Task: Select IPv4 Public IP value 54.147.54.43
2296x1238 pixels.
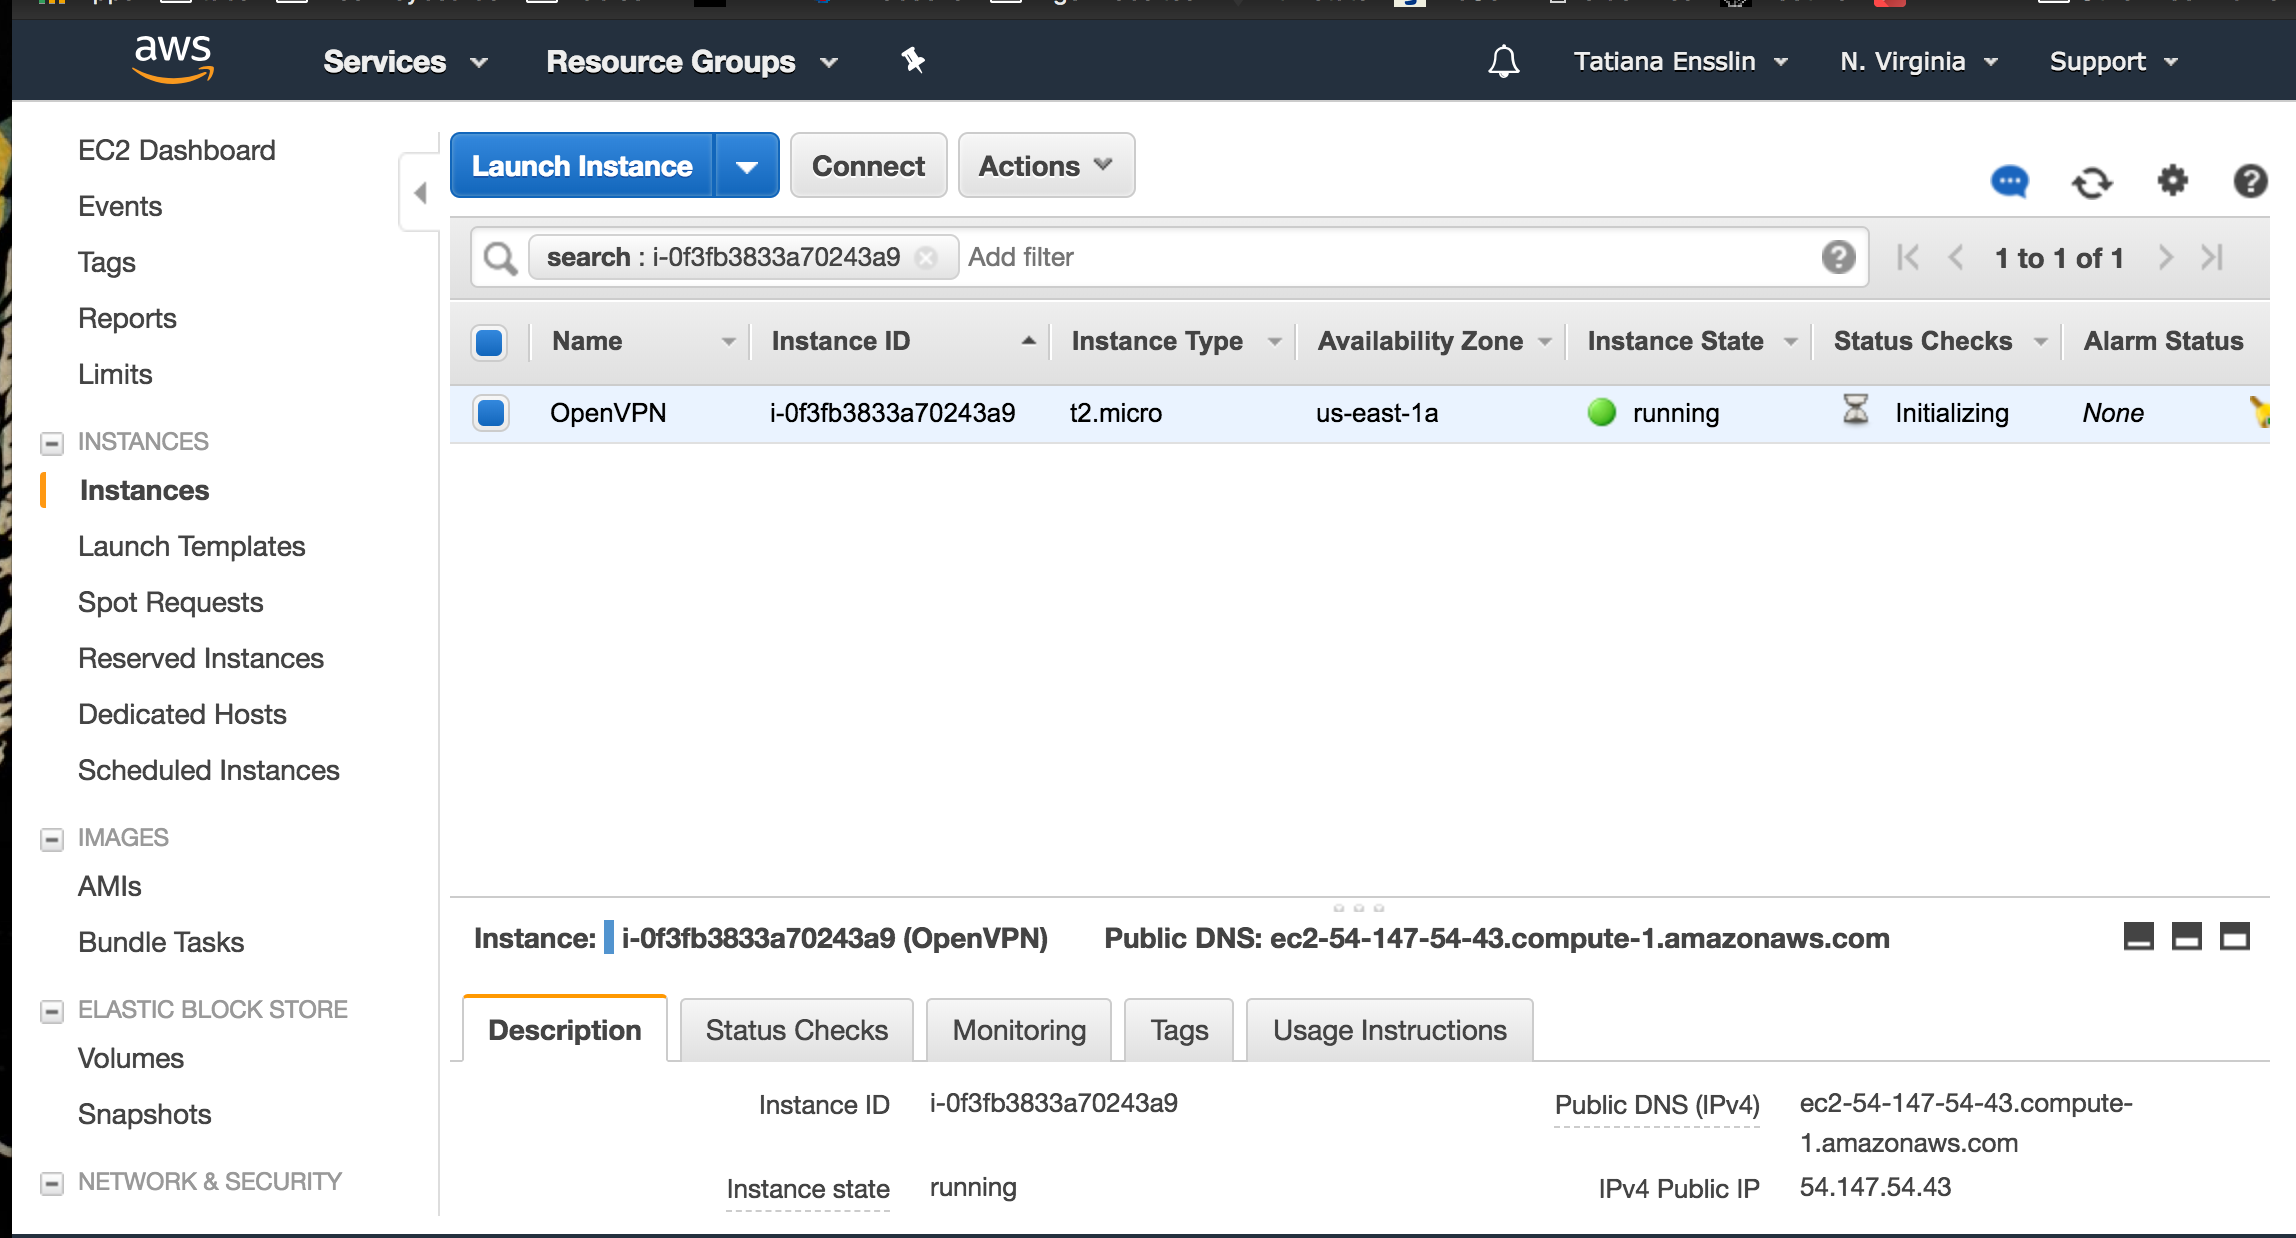Action: pos(1875,1187)
